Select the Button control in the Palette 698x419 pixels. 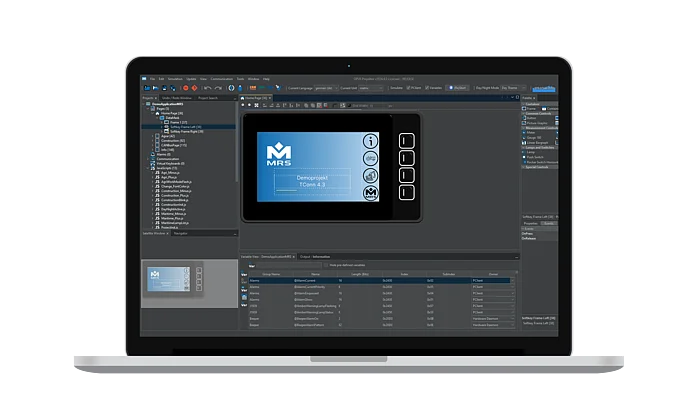coord(529,118)
